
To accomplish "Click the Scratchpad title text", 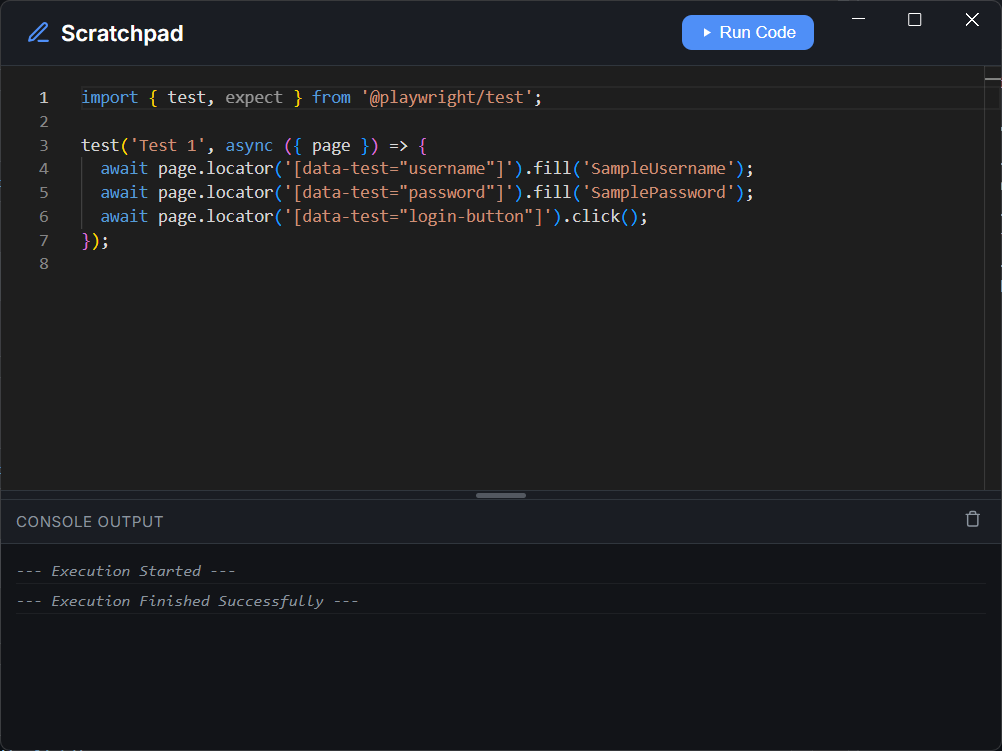I will pyautogui.click(x=122, y=33).
